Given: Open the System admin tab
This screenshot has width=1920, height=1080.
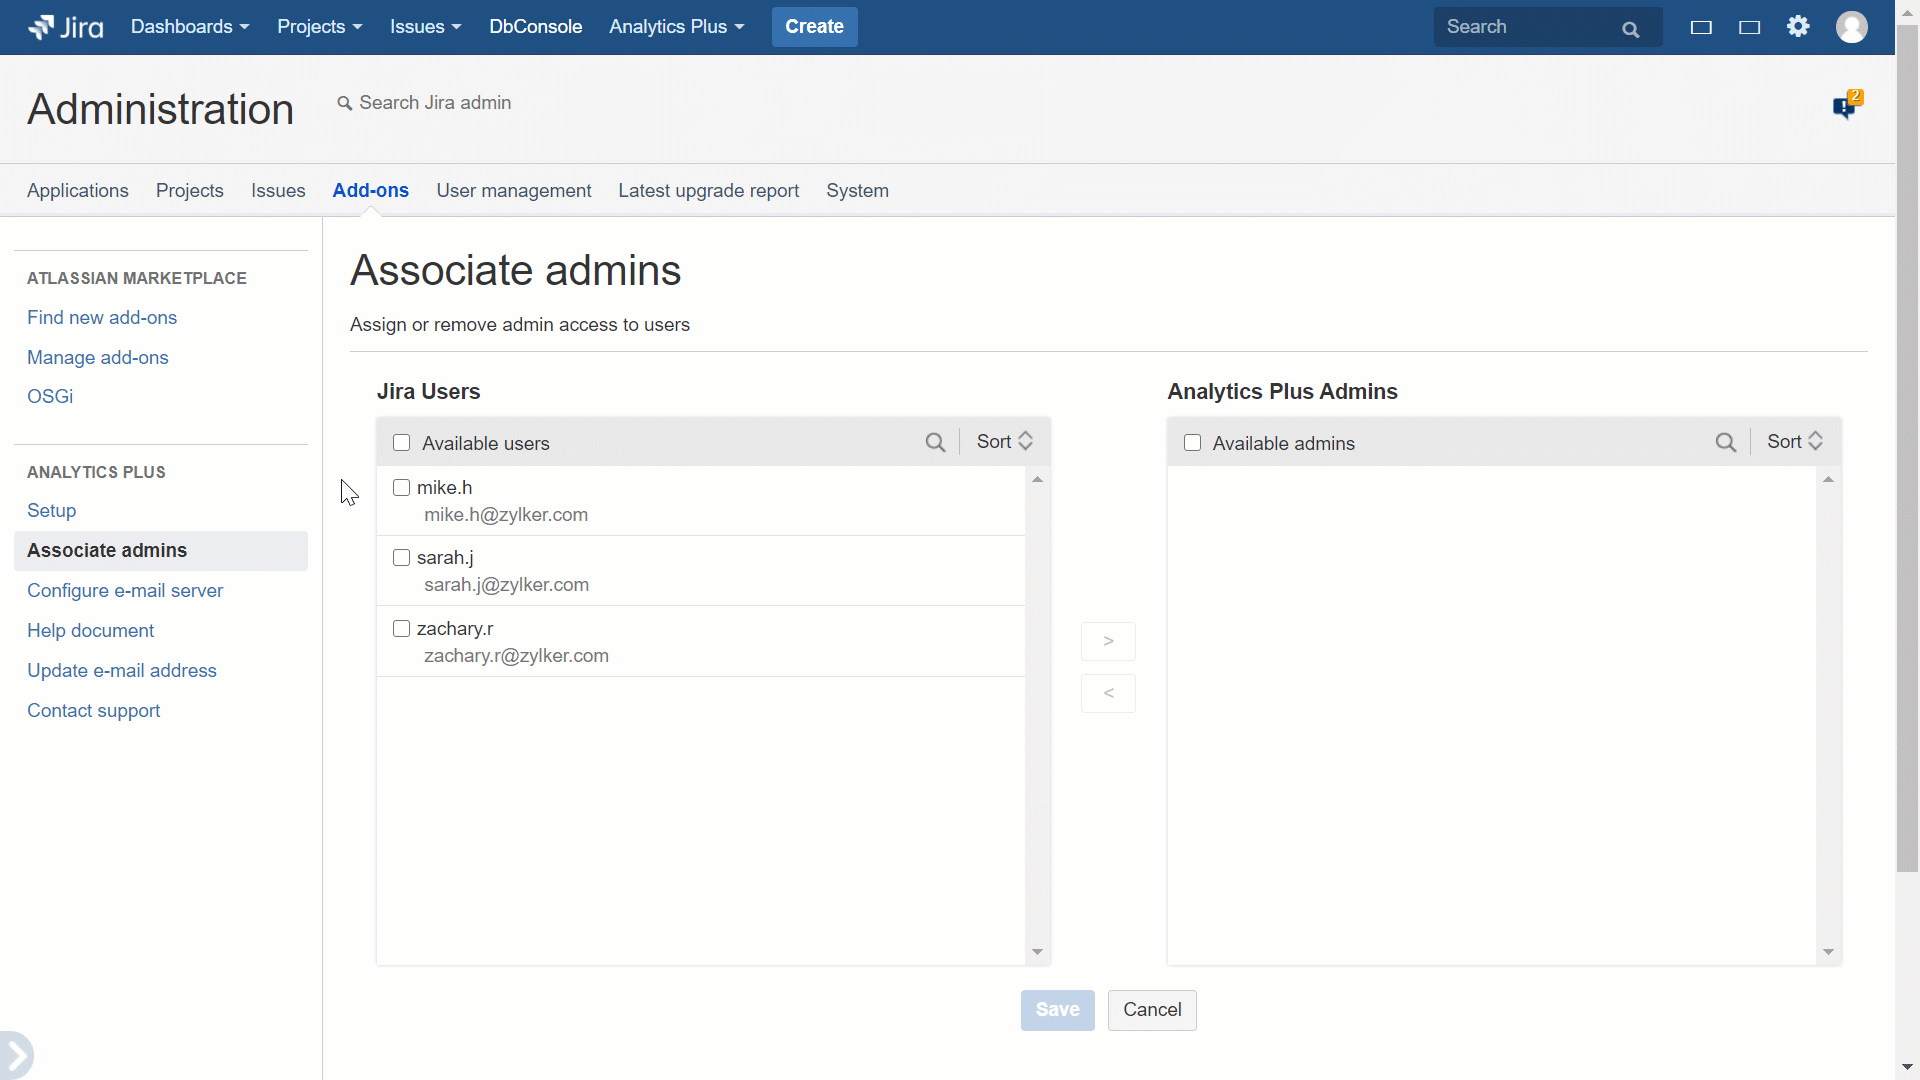Looking at the screenshot, I should (857, 191).
